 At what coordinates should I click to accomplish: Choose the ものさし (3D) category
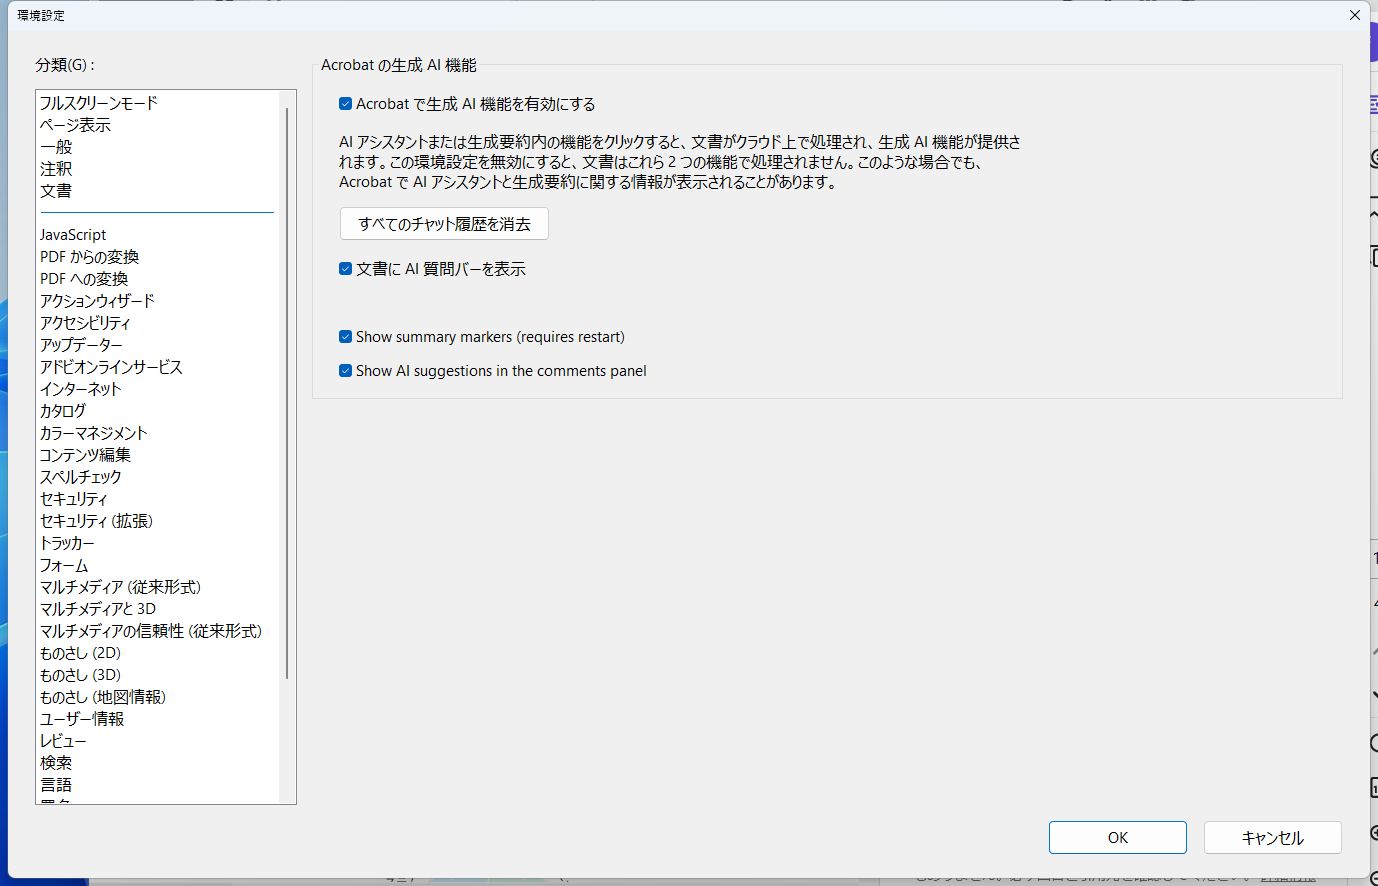click(80, 675)
